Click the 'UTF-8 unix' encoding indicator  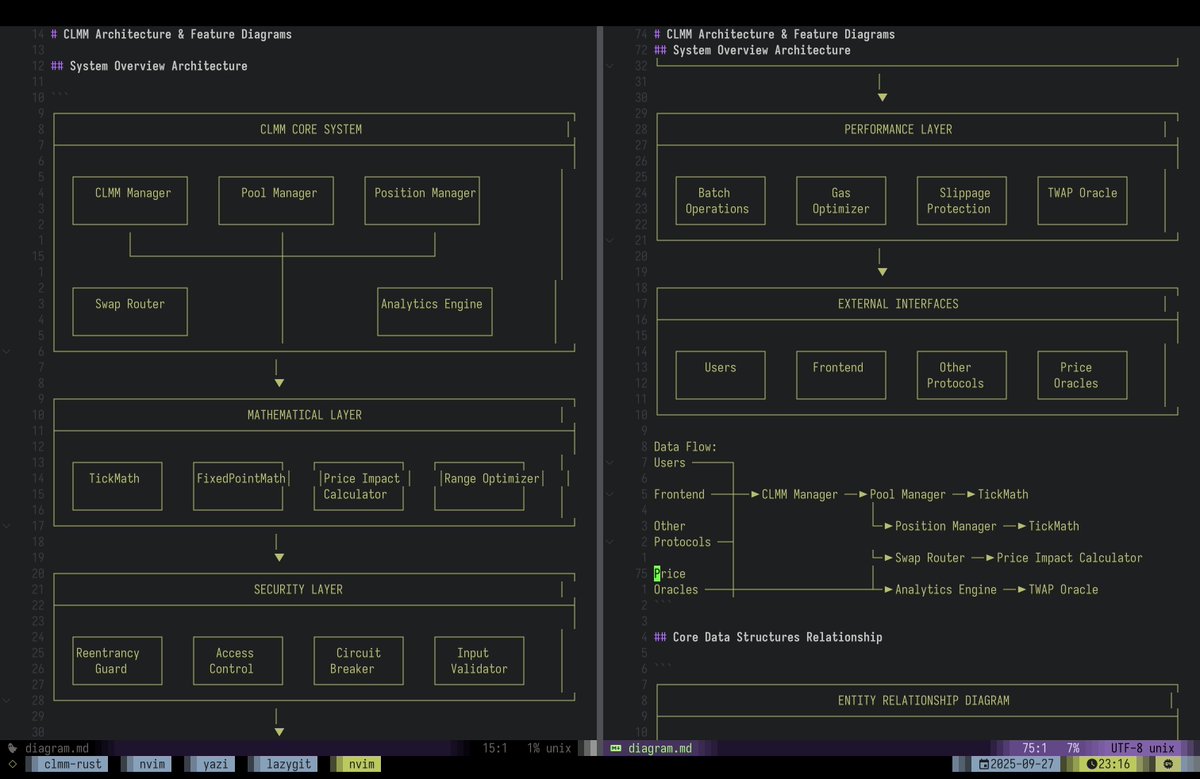(1142, 748)
